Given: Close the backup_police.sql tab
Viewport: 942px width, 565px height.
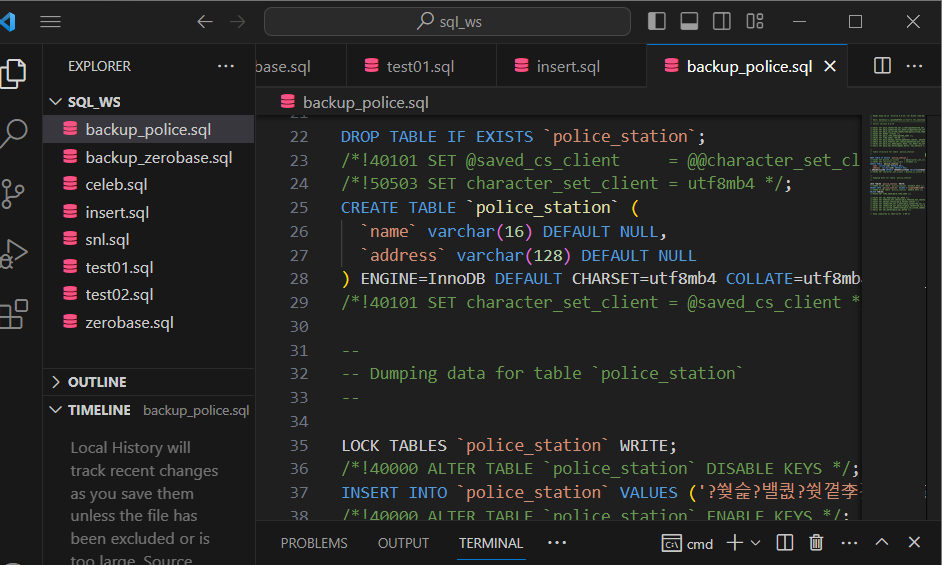Looking at the screenshot, I should [x=829, y=67].
